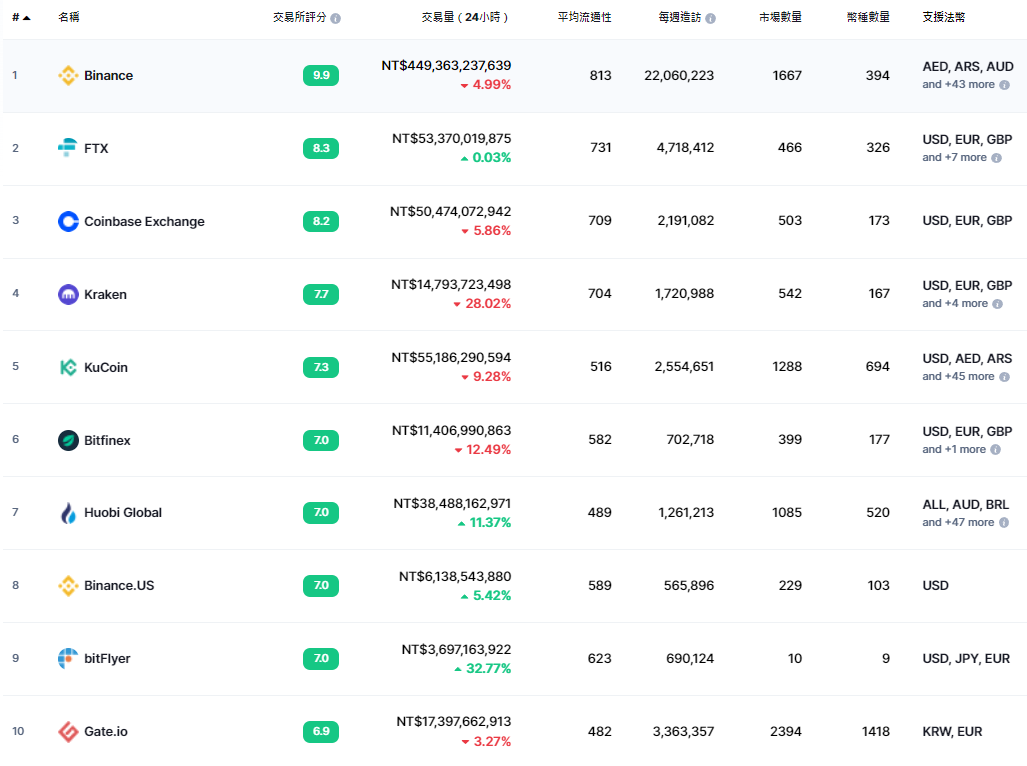Click the Bitfinex exchange logo
Viewport: 1027px width, 766px height.
[68, 440]
